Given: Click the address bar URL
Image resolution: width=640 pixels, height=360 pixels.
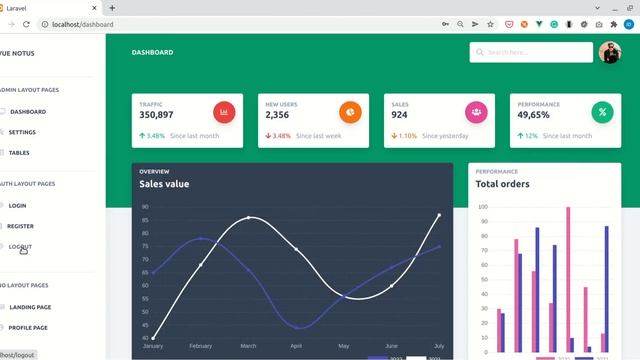Looking at the screenshot, I should 83,24.
